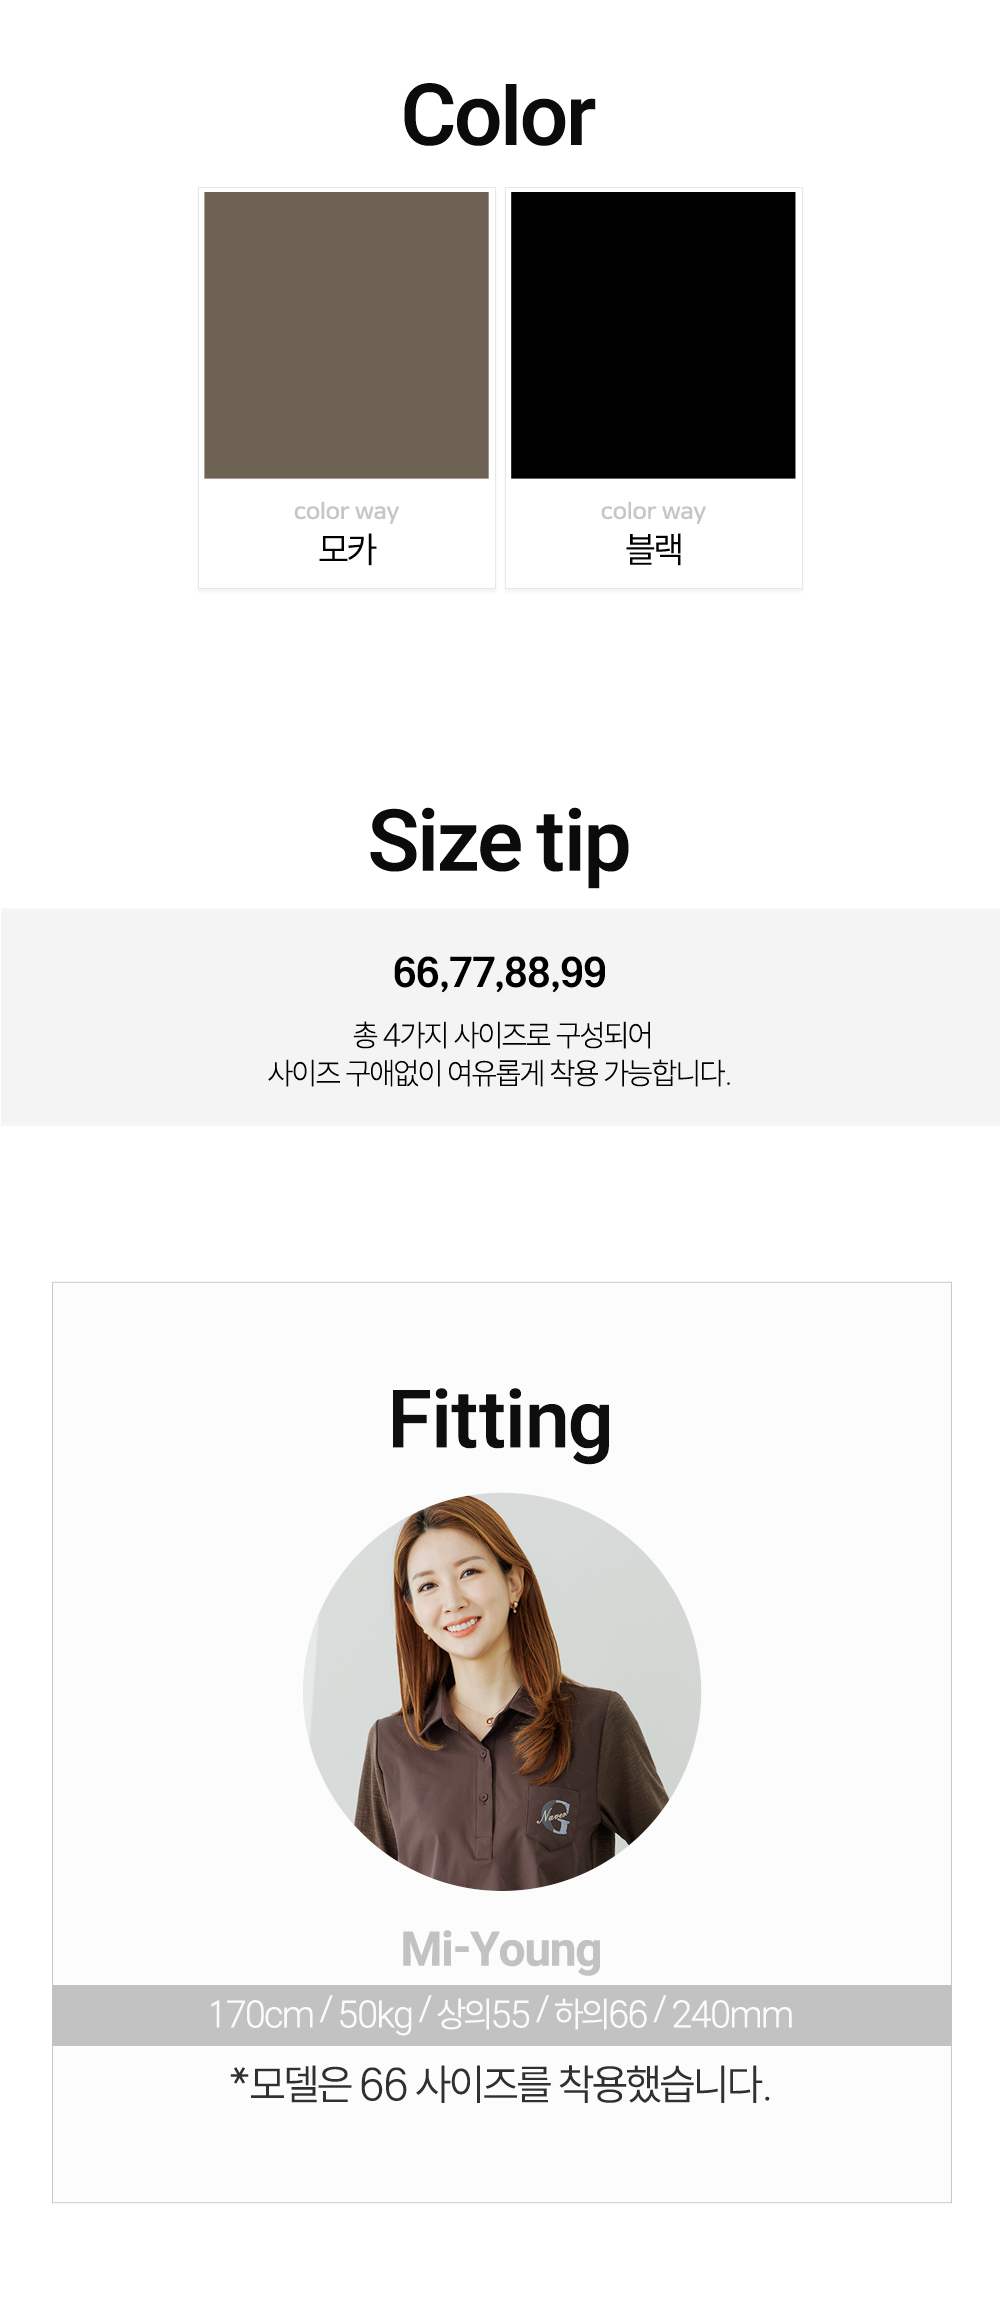Viewport: 1000px width, 2319px height.
Task: Click the 66,77,88,99 size list text
Action: click(x=499, y=973)
